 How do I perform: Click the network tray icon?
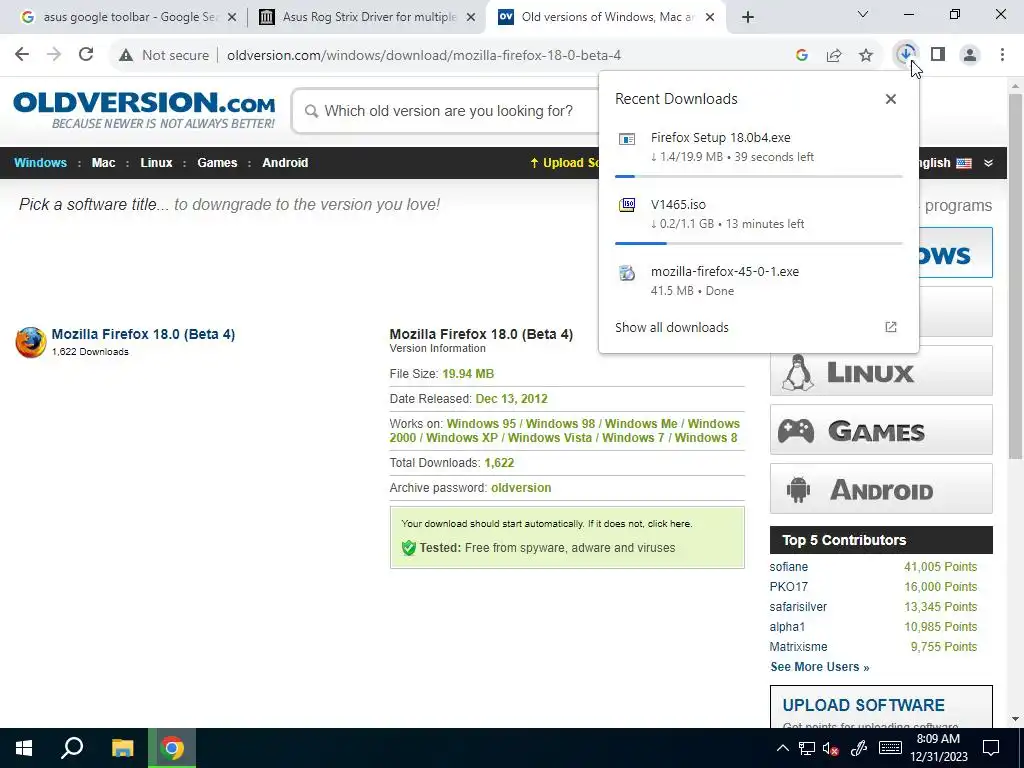(x=807, y=748)
